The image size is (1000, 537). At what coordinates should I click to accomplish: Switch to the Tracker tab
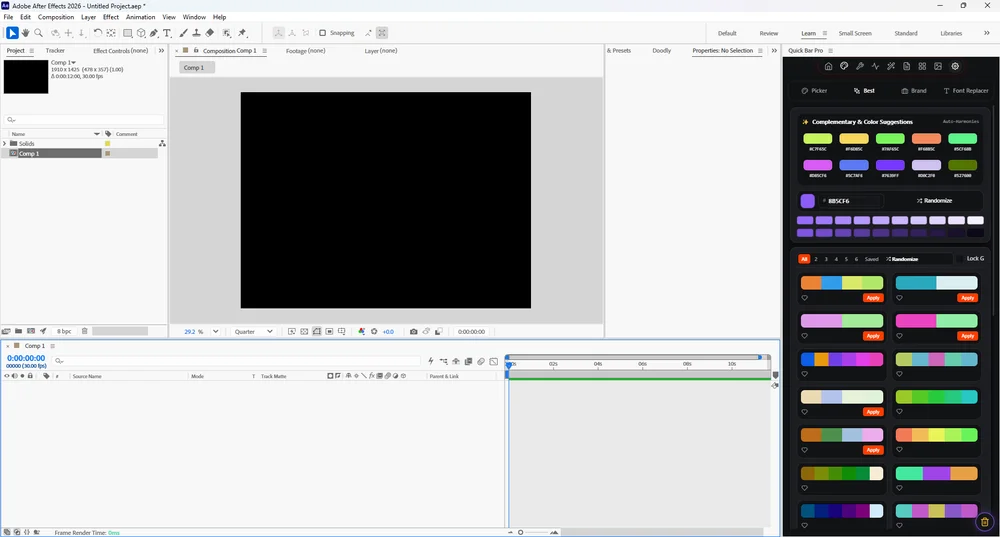[x=55, y=50]
